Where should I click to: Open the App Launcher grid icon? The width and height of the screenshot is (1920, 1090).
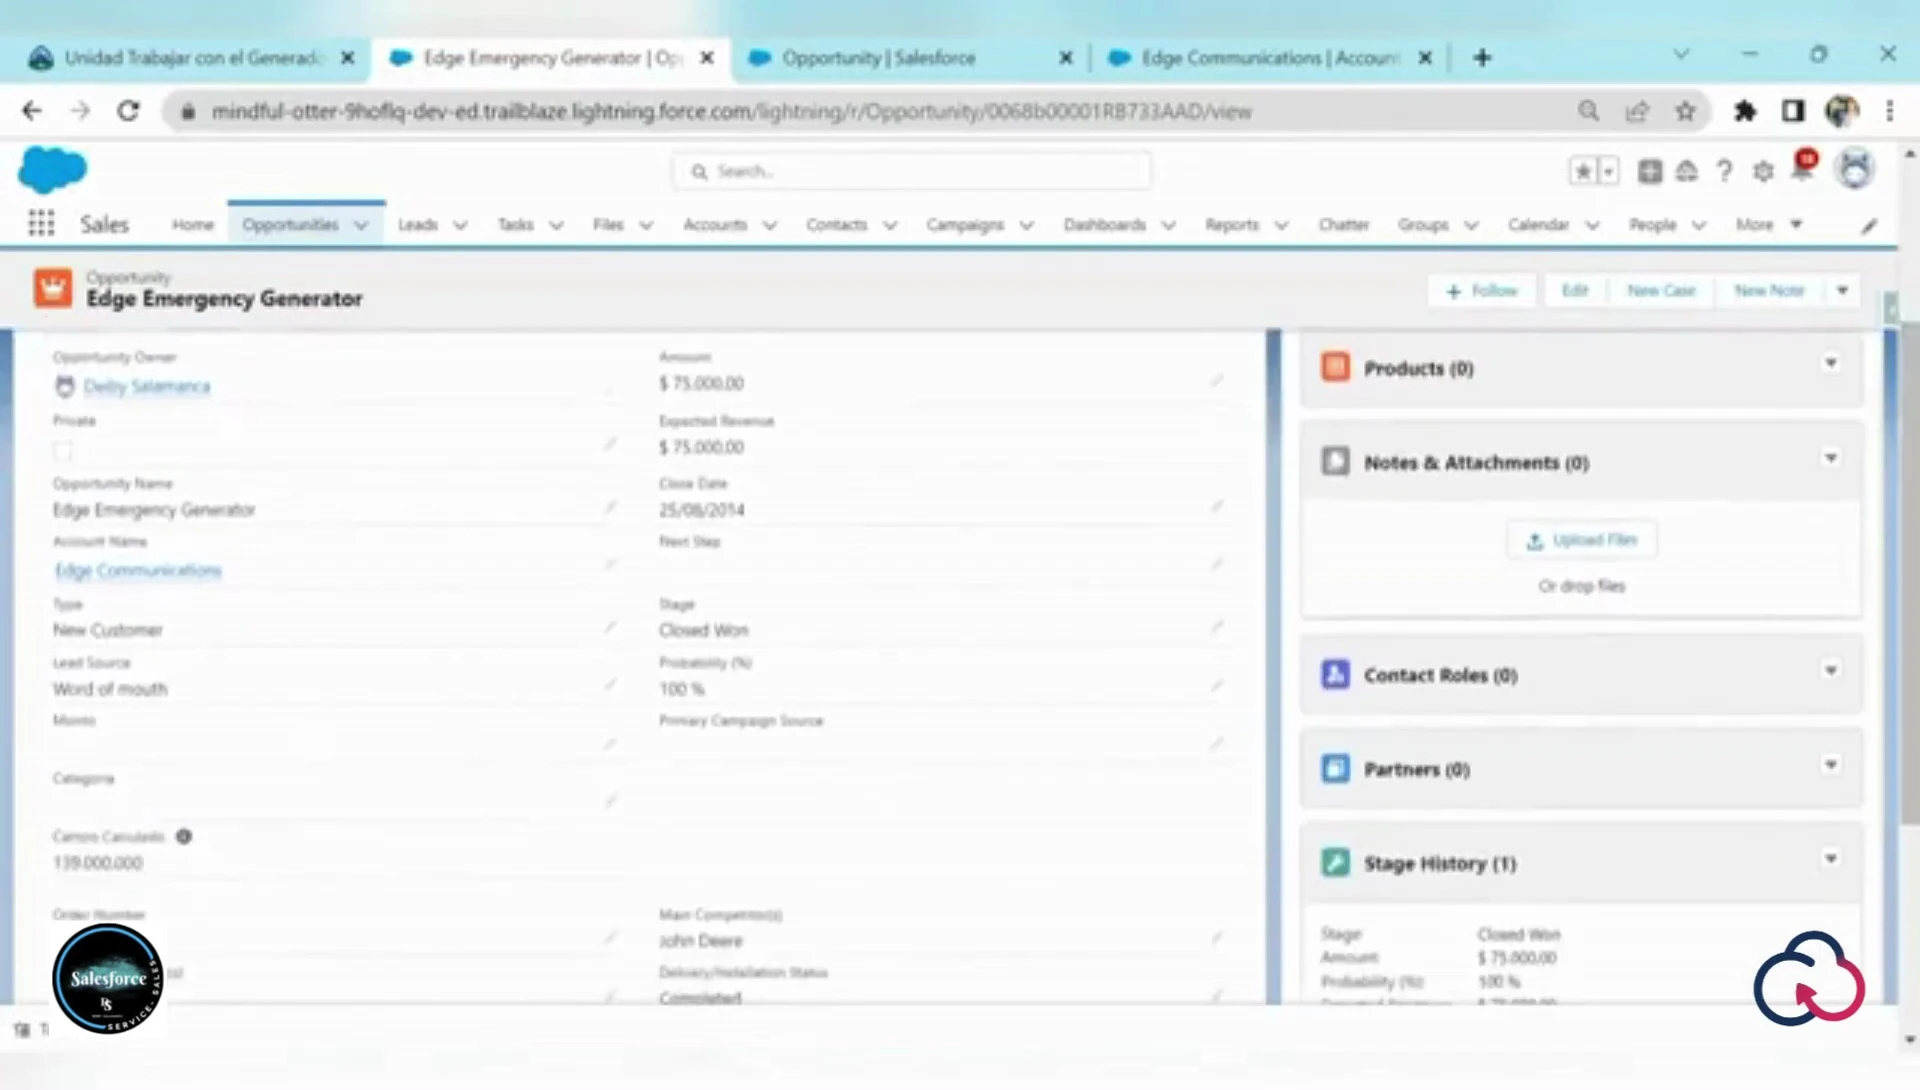pyautogui.click(x=41, y=223)
